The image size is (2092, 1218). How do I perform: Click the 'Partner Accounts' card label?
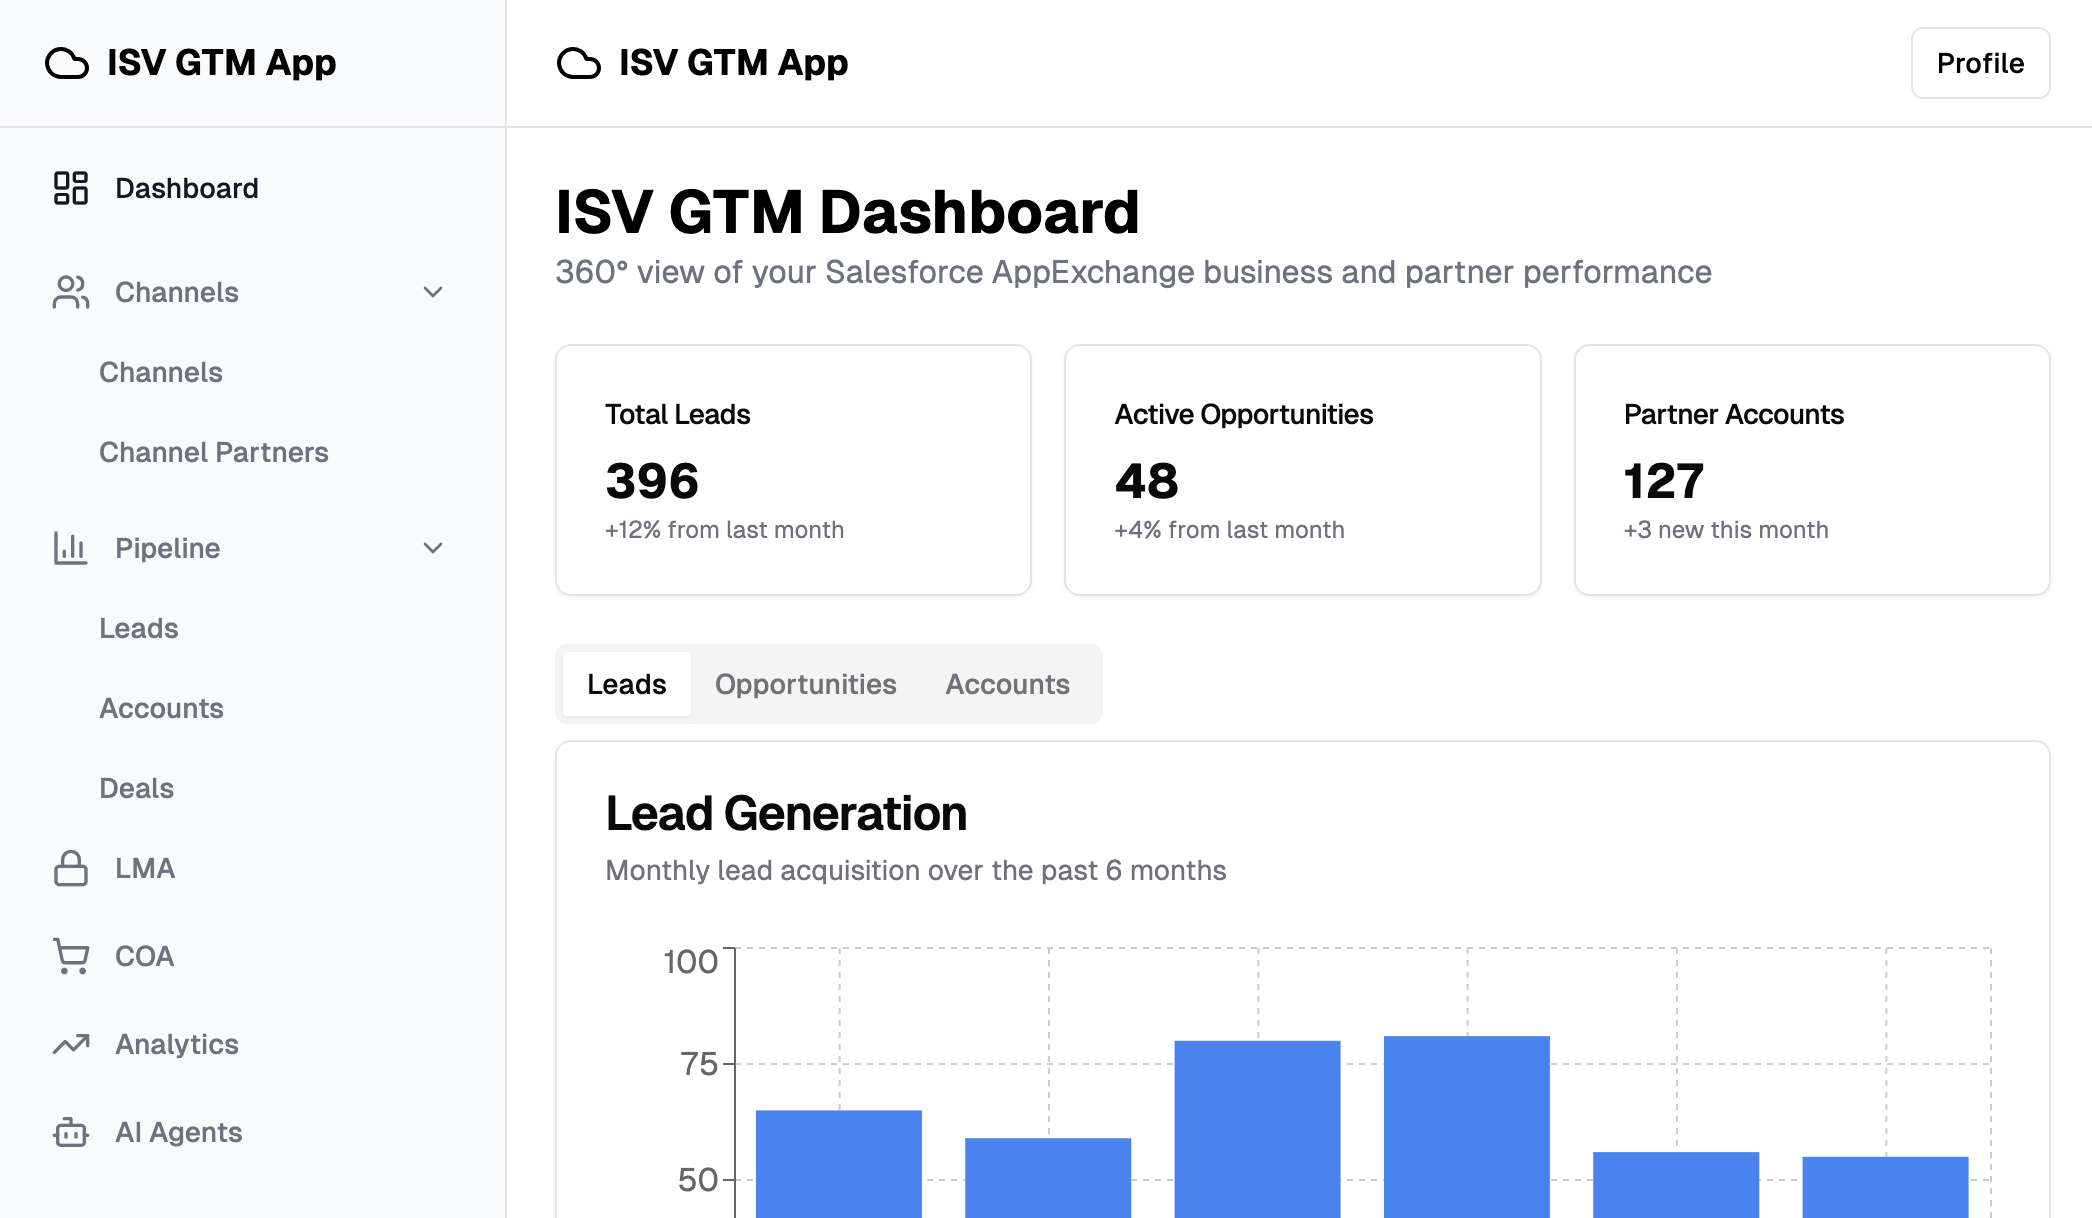tap(1734, 414)
